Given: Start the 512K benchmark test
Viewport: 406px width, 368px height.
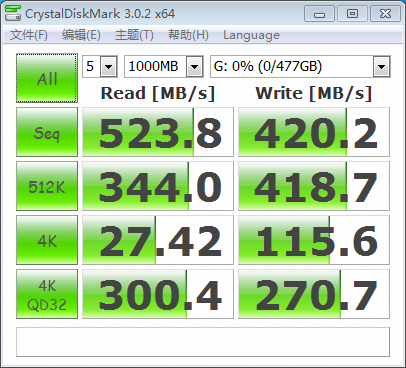Looking at the screenshot, I should (x=47, y=186).
